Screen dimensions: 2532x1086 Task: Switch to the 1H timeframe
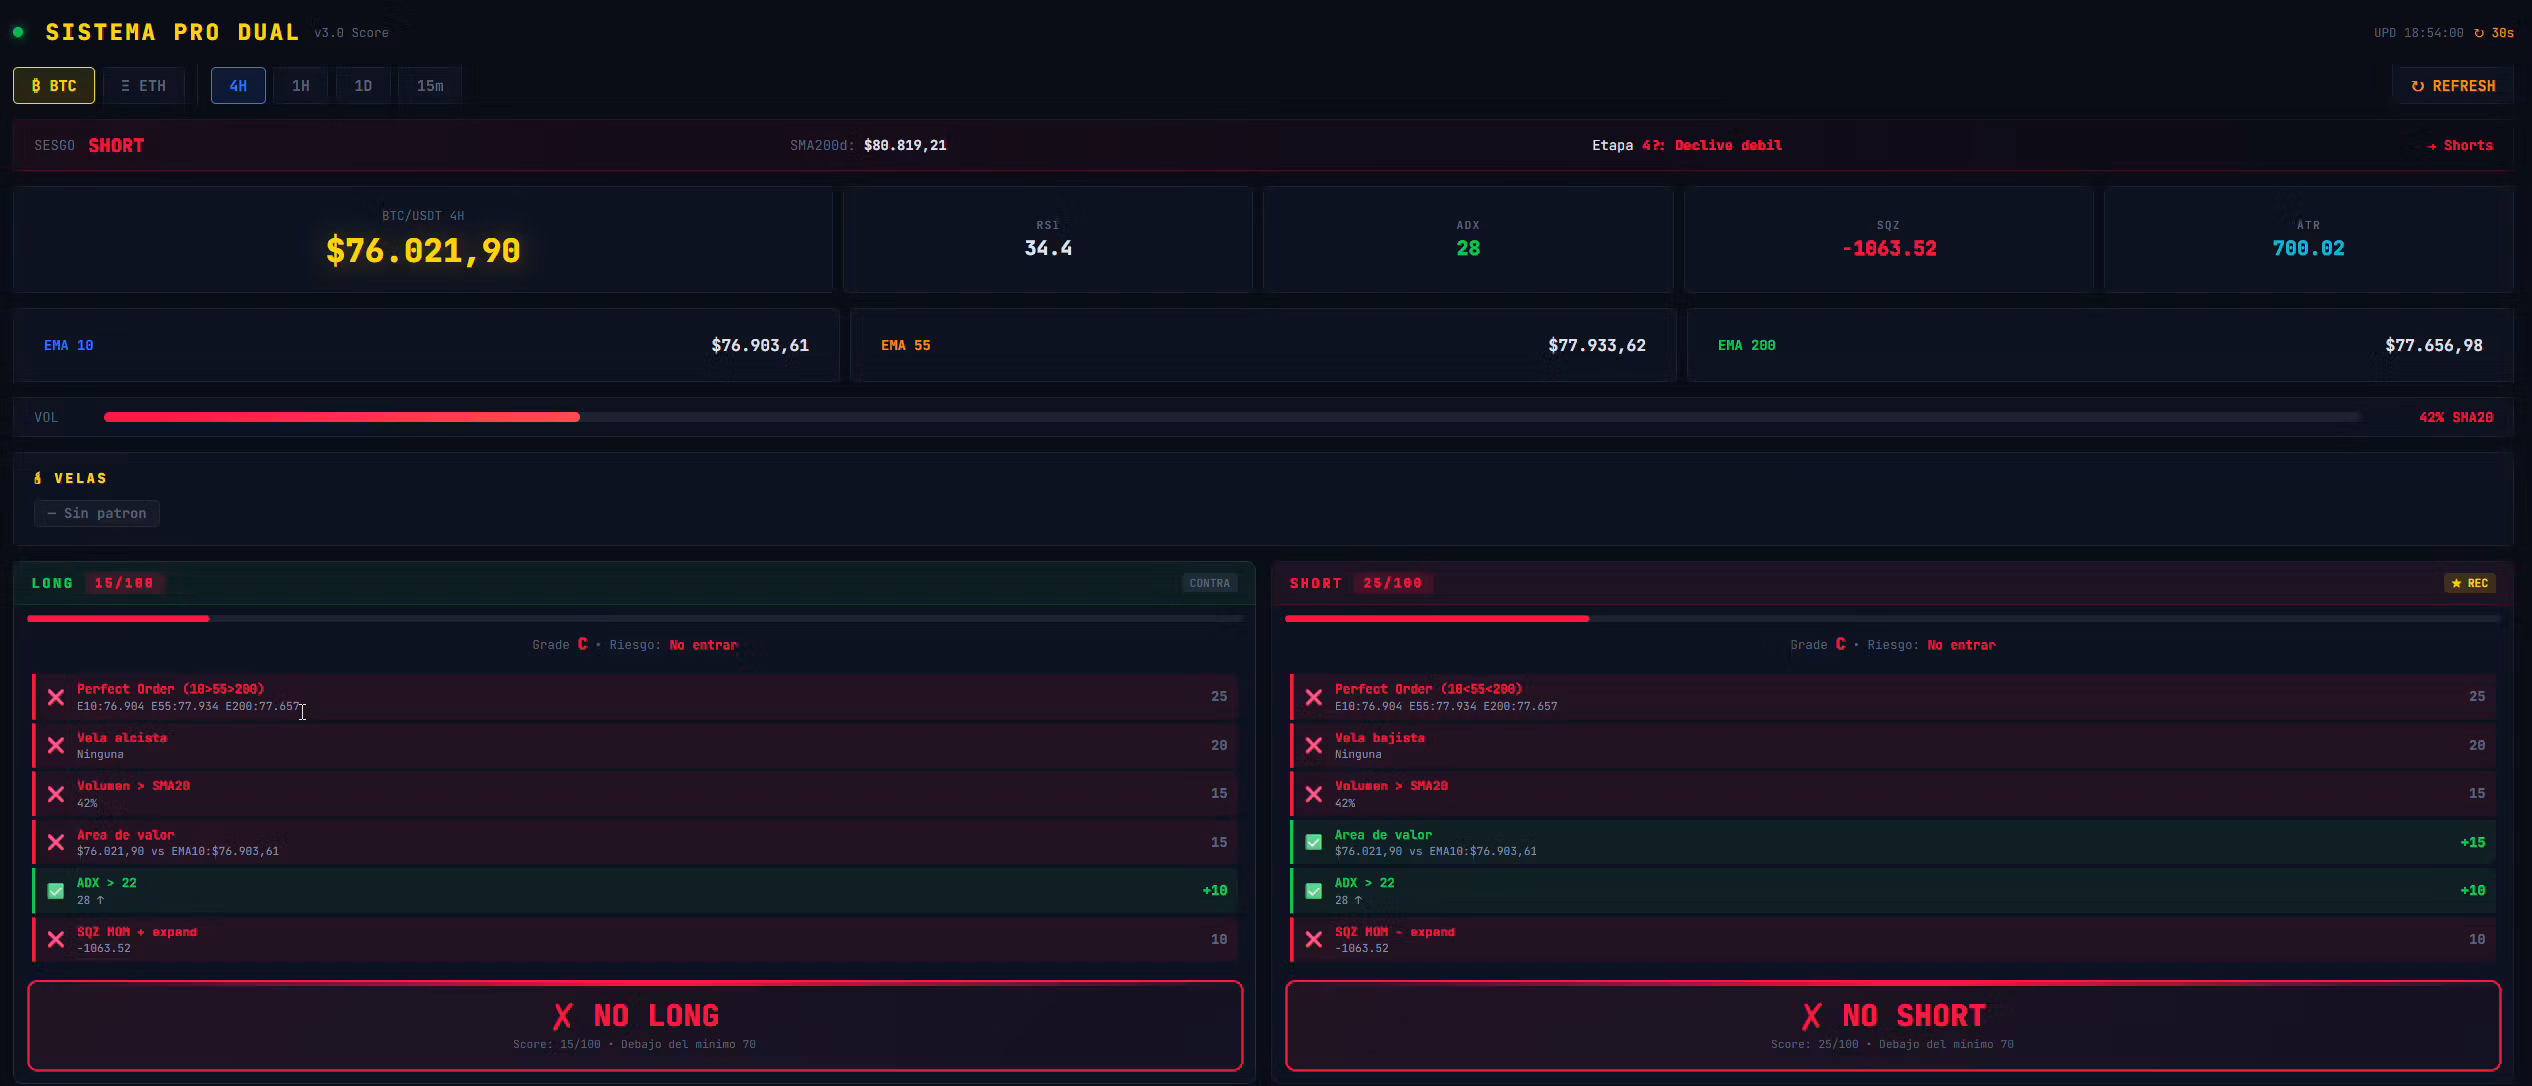coord(301,86)
